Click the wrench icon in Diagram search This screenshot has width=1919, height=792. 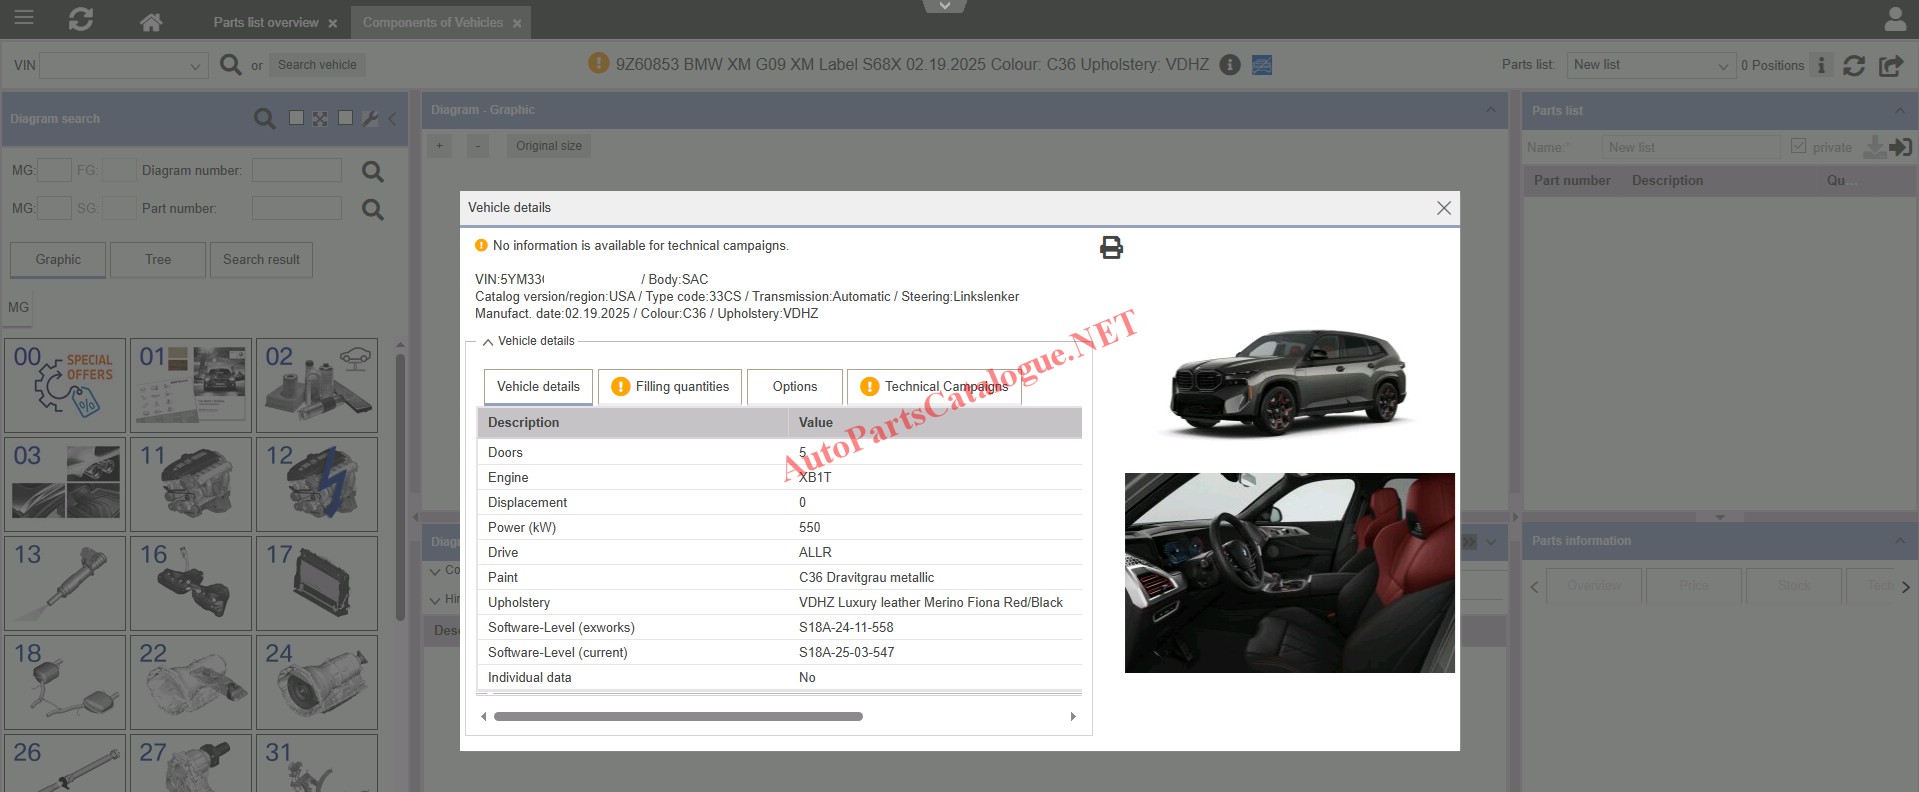coord(370,118)
